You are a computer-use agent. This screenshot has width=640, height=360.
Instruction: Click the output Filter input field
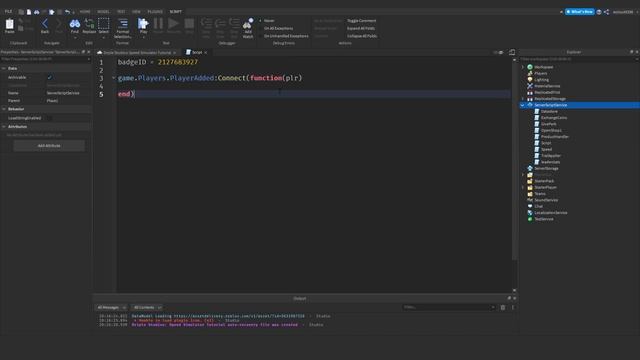[x=449, y=307]
